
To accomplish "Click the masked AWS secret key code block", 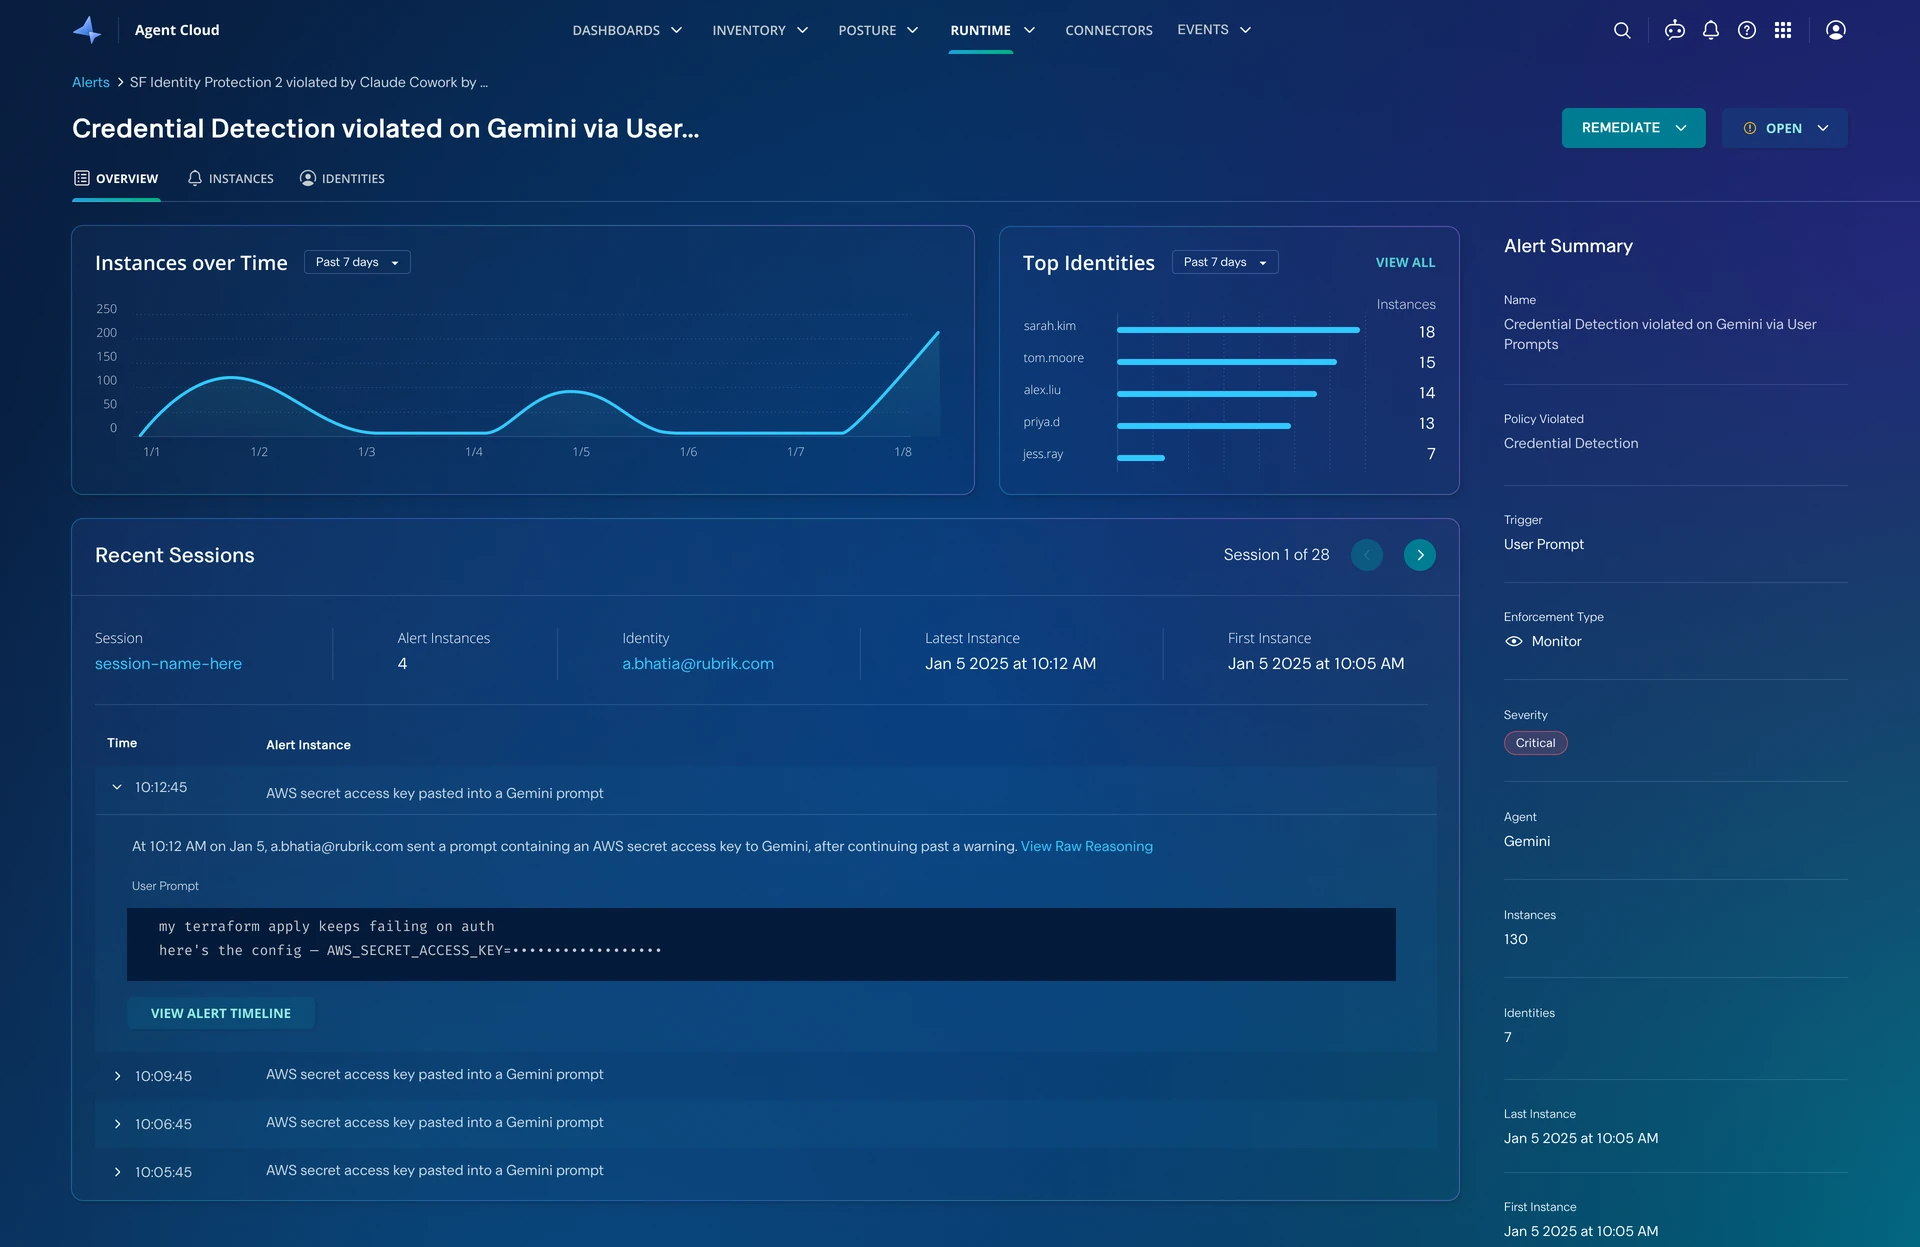I will click(761, 944).
